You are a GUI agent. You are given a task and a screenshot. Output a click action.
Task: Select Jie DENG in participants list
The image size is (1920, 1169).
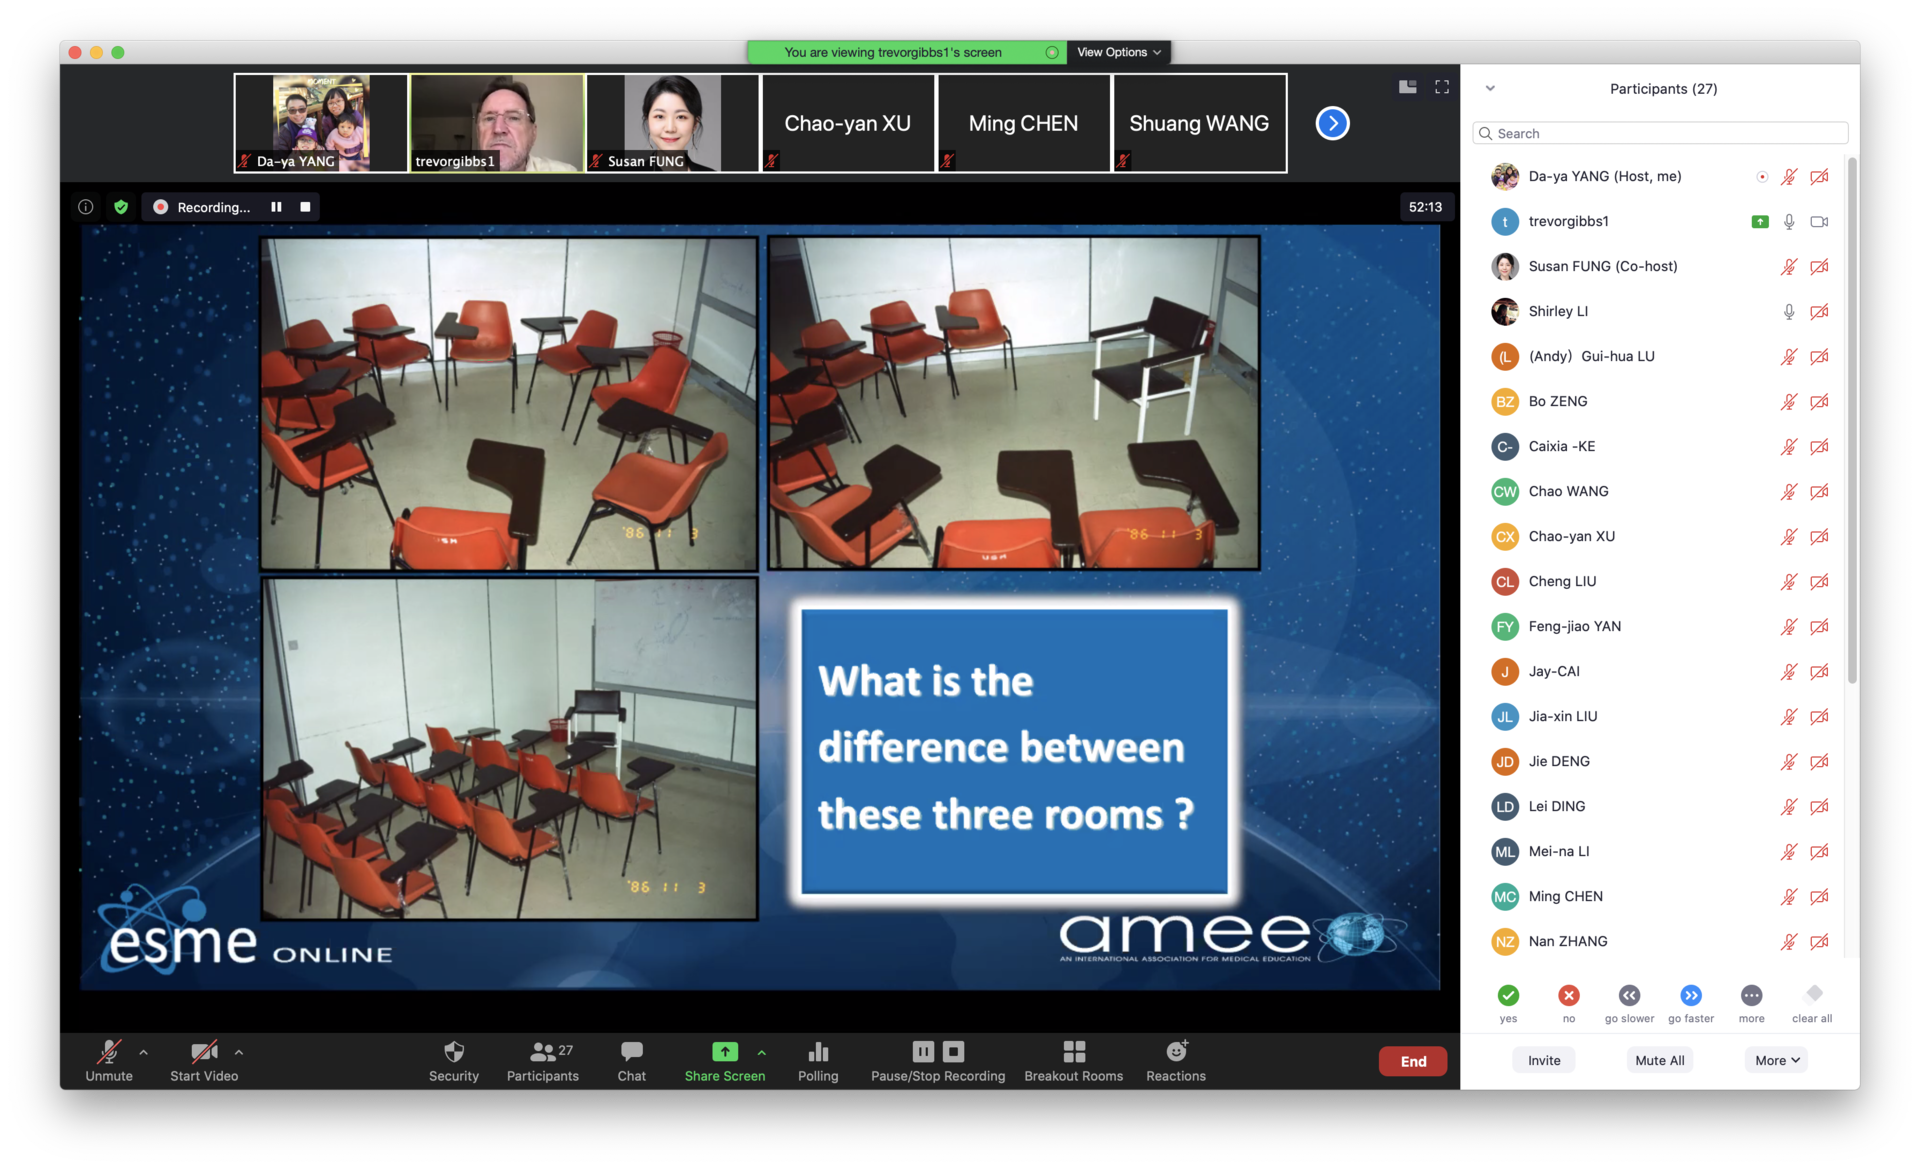(x=1660, y=762)
